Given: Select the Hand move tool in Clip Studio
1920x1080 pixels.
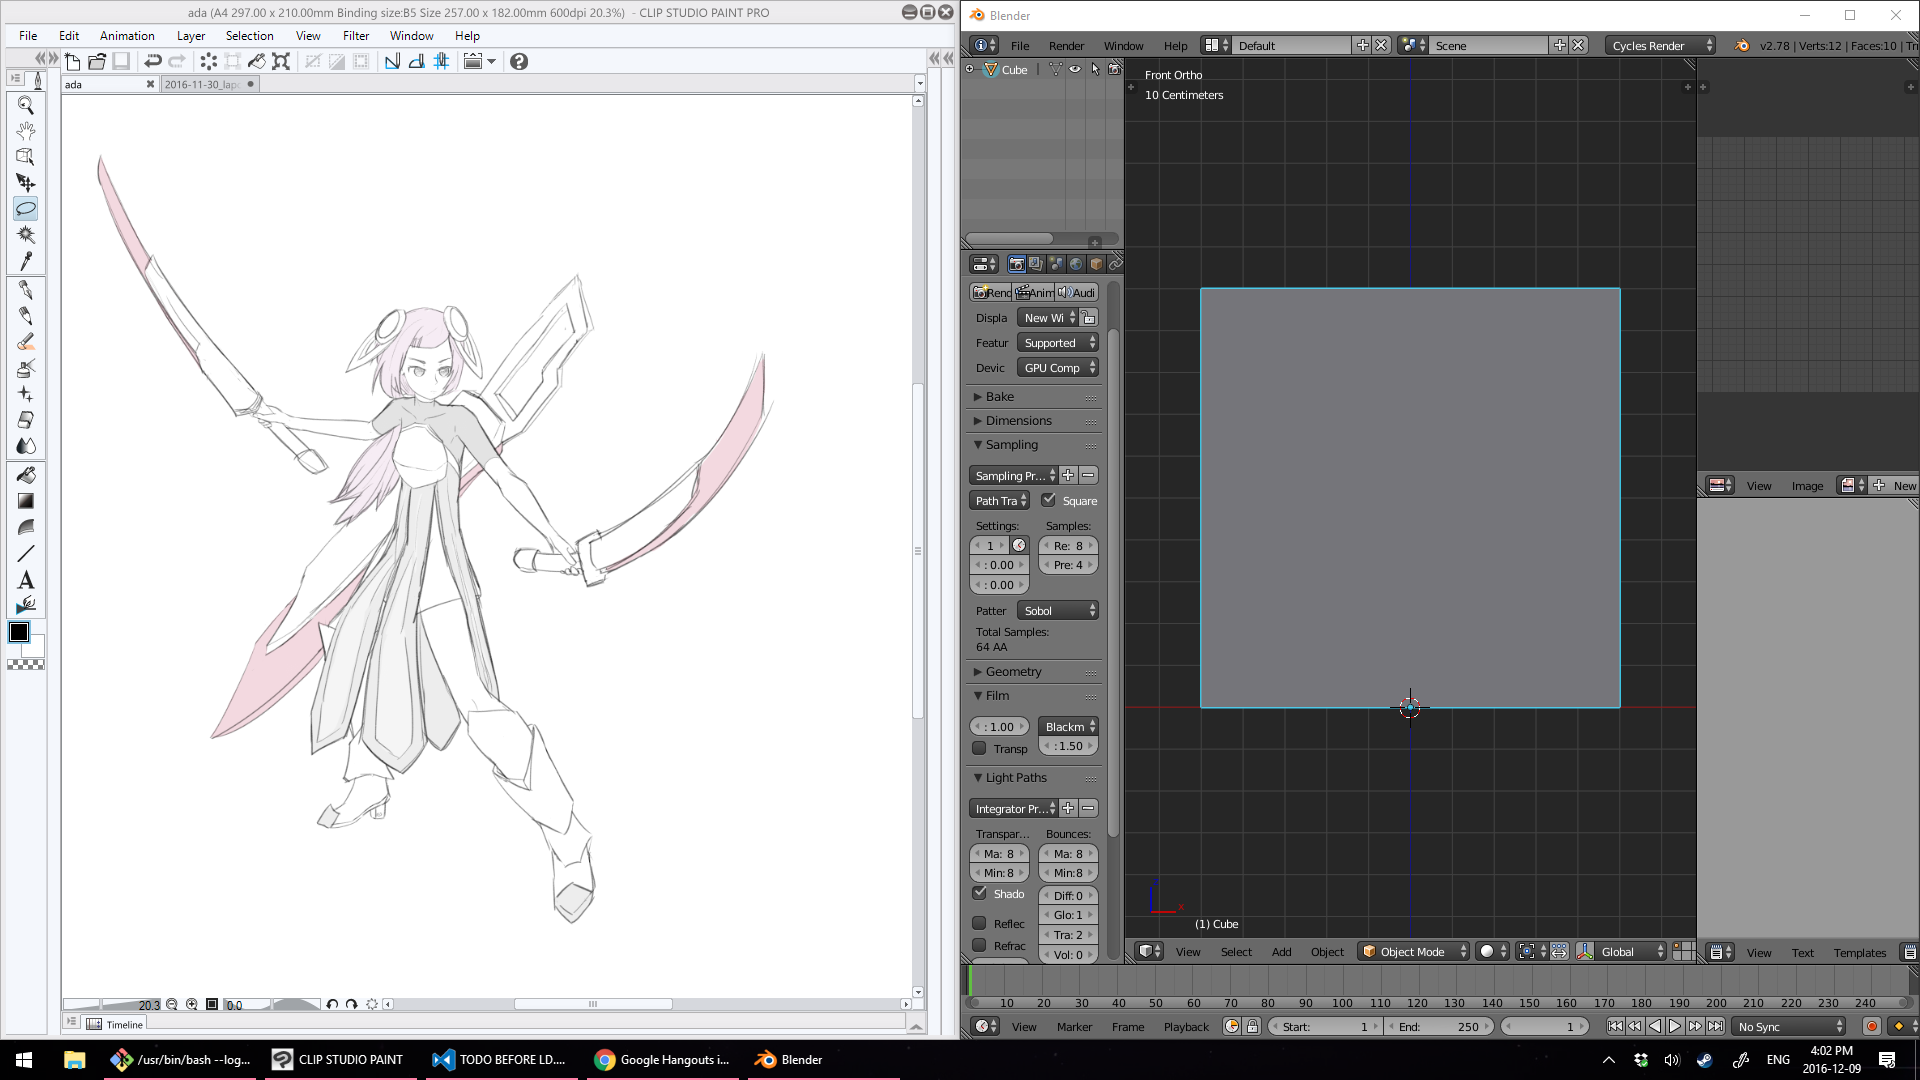Looking at the screenshot, I should tap(26, 131).
